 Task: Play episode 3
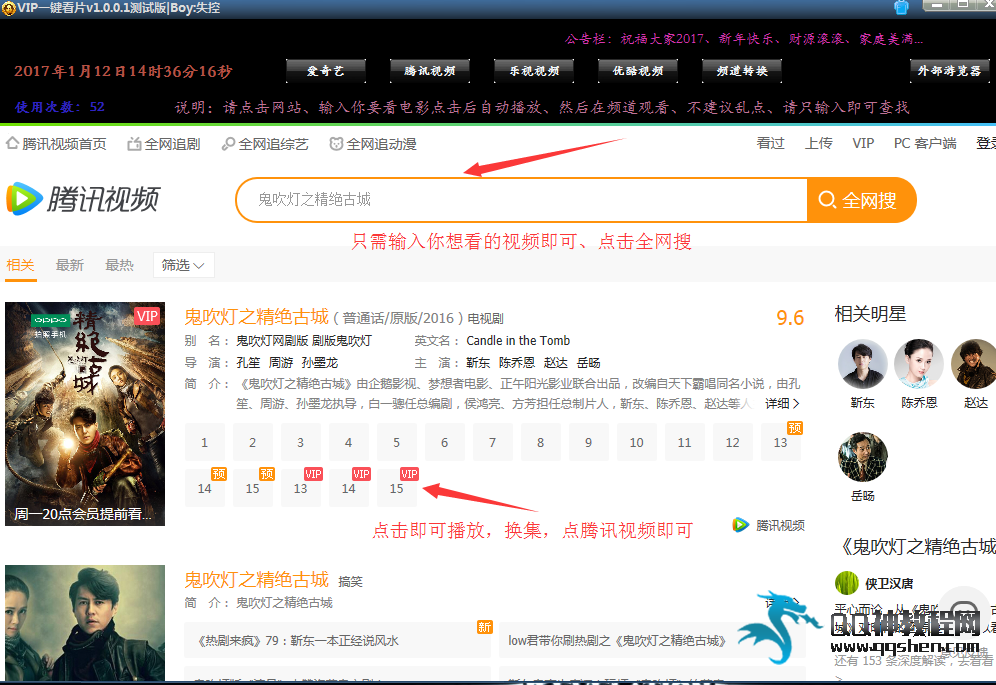pyautogui.click(x=300, y=442)
